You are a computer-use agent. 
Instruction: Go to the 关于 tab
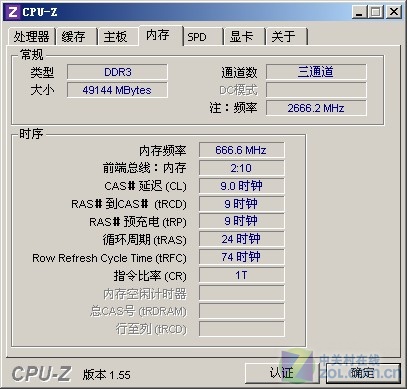click(287, 36)
